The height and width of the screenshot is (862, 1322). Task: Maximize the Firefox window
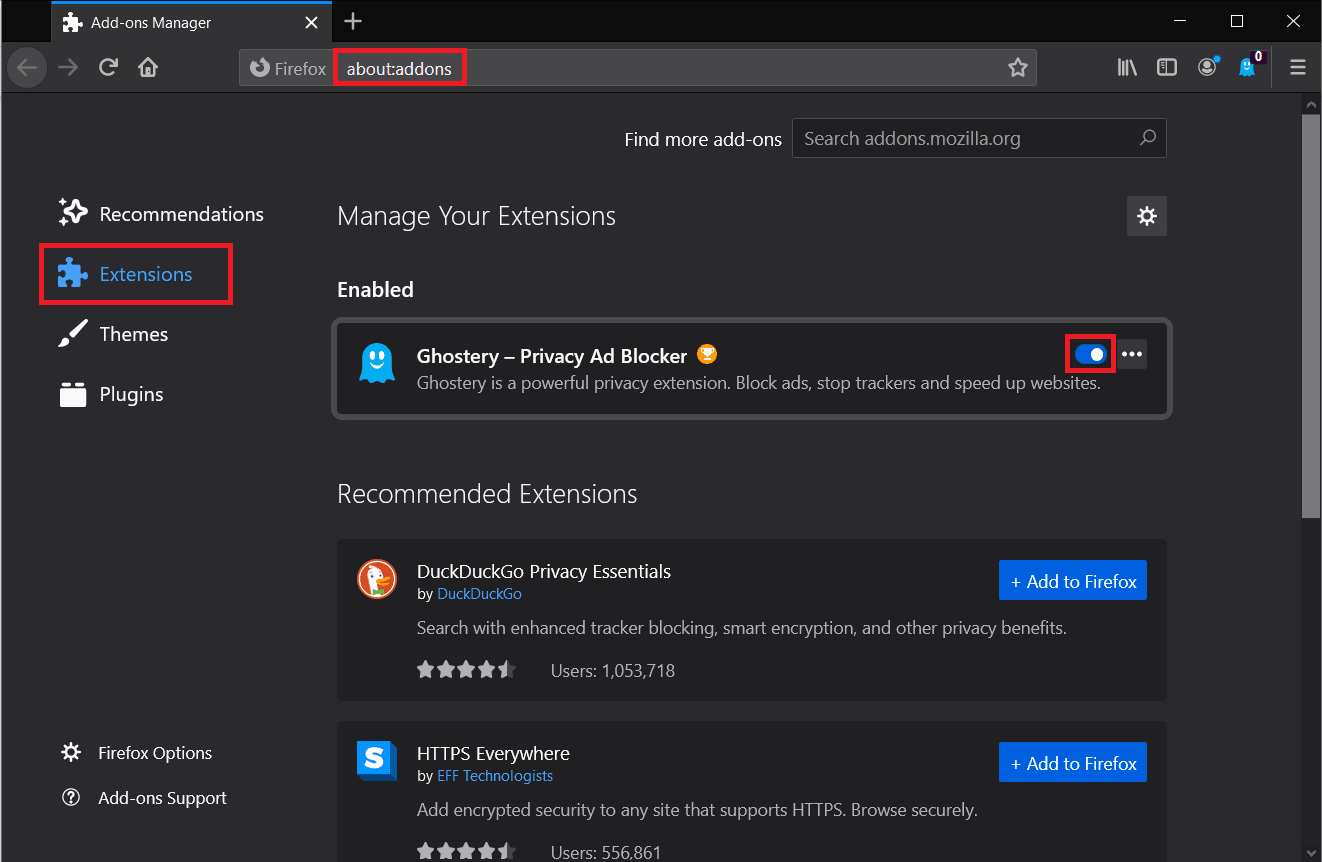click(x=1237, y=21)
